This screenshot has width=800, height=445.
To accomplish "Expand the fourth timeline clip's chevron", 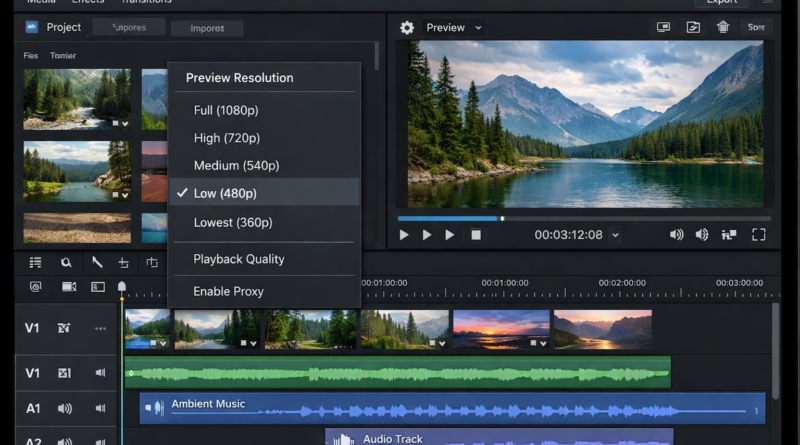I will 442,343.
